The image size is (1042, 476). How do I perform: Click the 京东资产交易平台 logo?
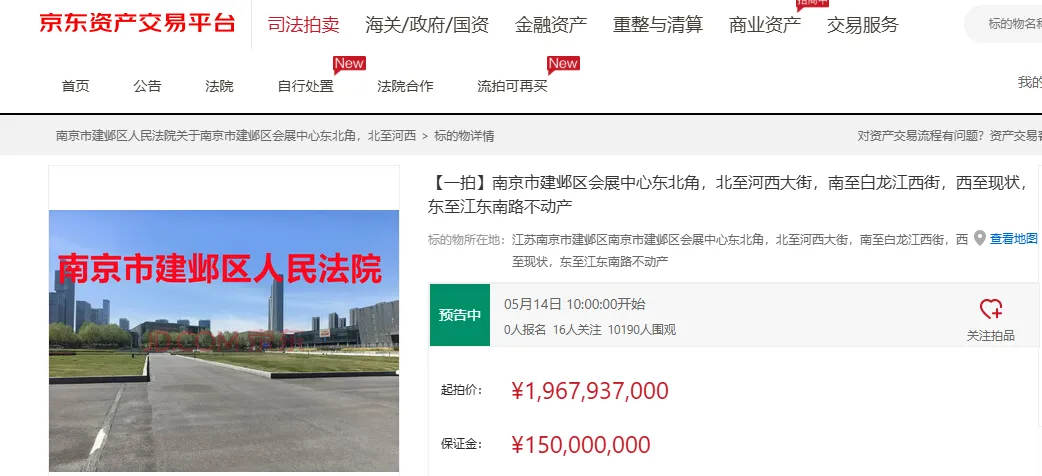coord(137,24)
